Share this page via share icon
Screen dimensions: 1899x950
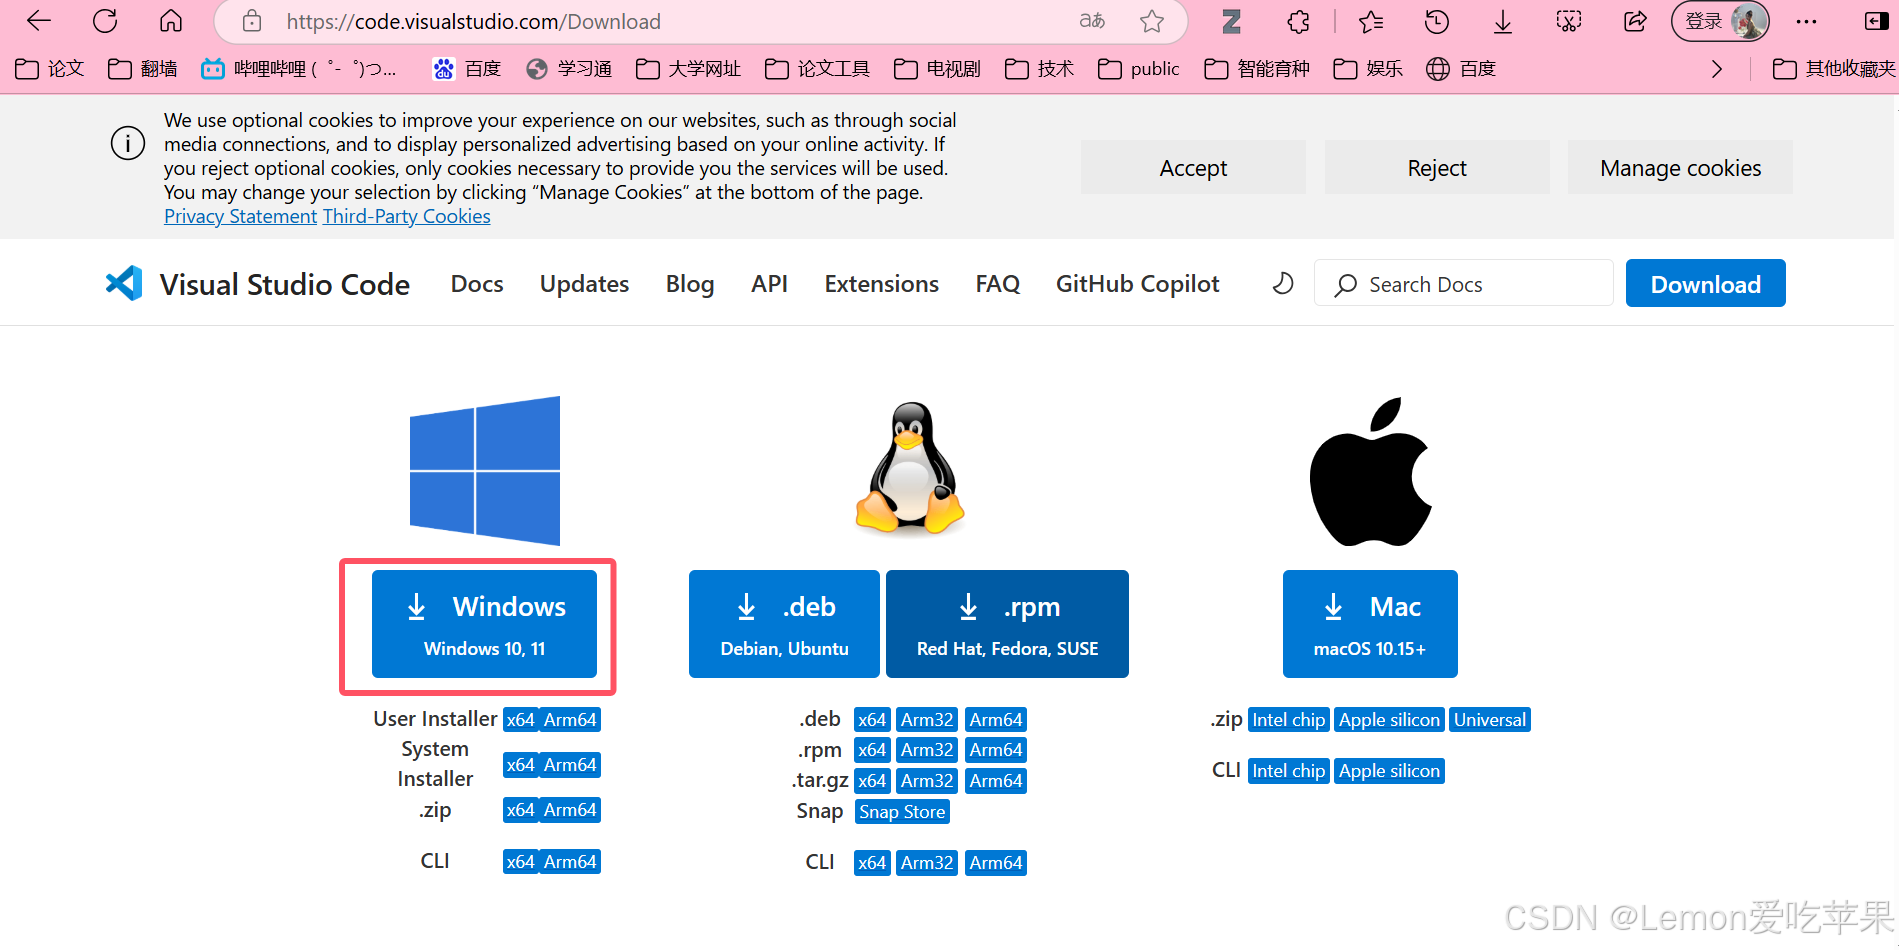pyautogui.click(x=1635, y=21)
